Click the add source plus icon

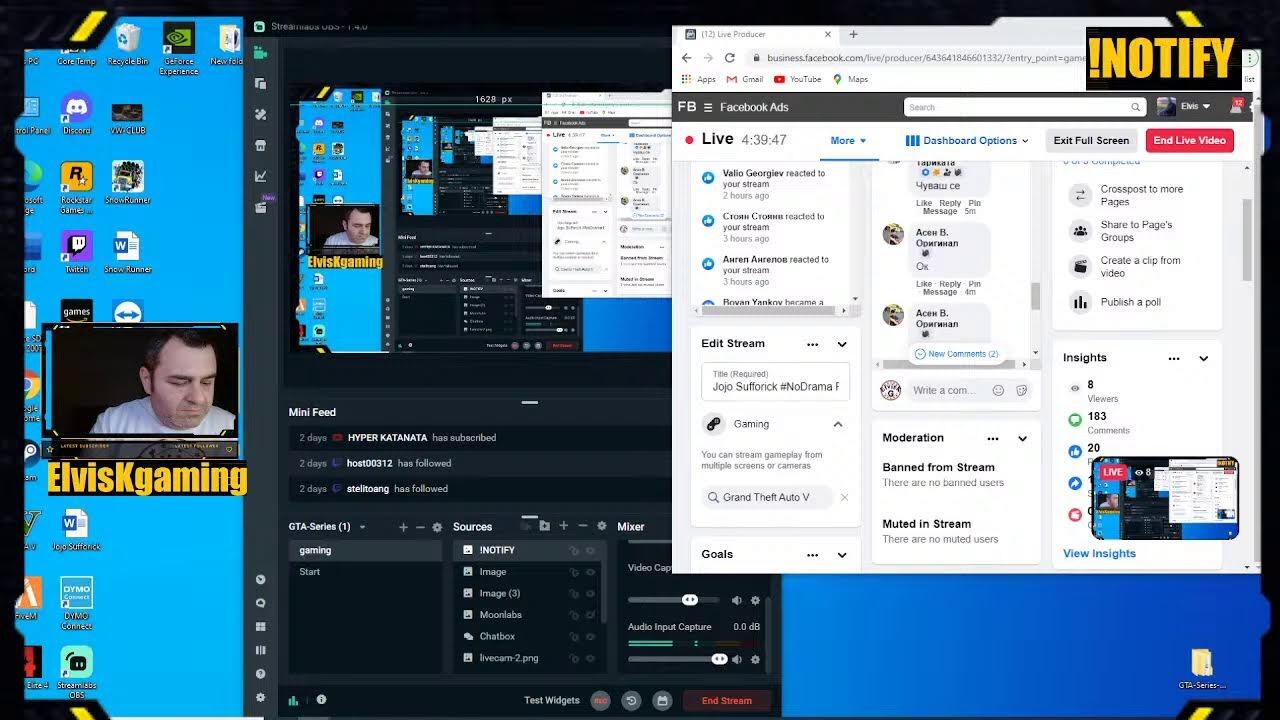click(x=563, y=526)
